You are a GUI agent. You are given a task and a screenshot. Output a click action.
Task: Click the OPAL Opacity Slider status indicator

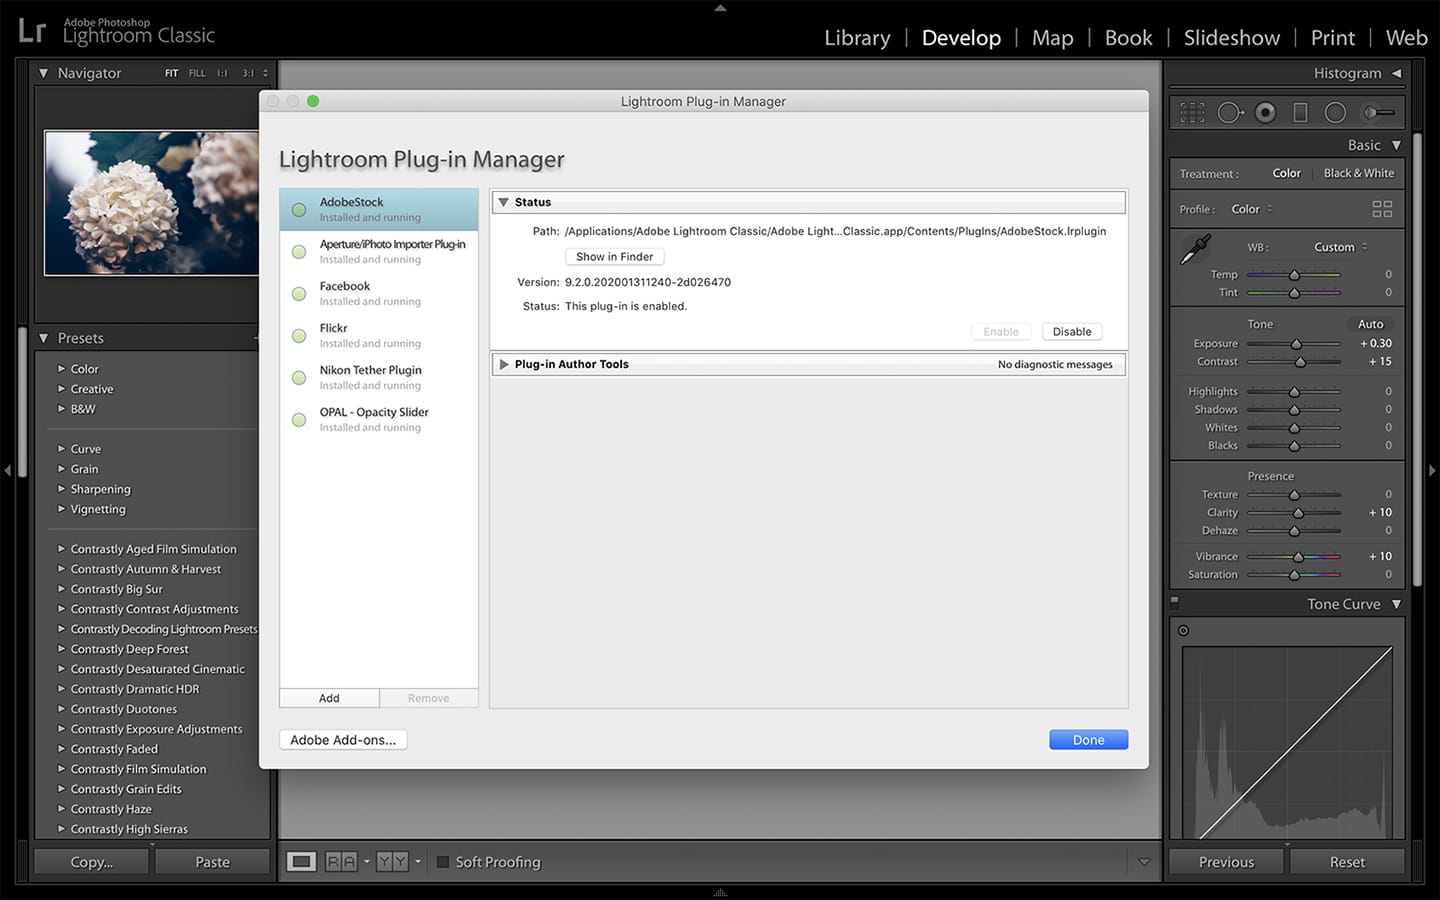pos(299,420)
